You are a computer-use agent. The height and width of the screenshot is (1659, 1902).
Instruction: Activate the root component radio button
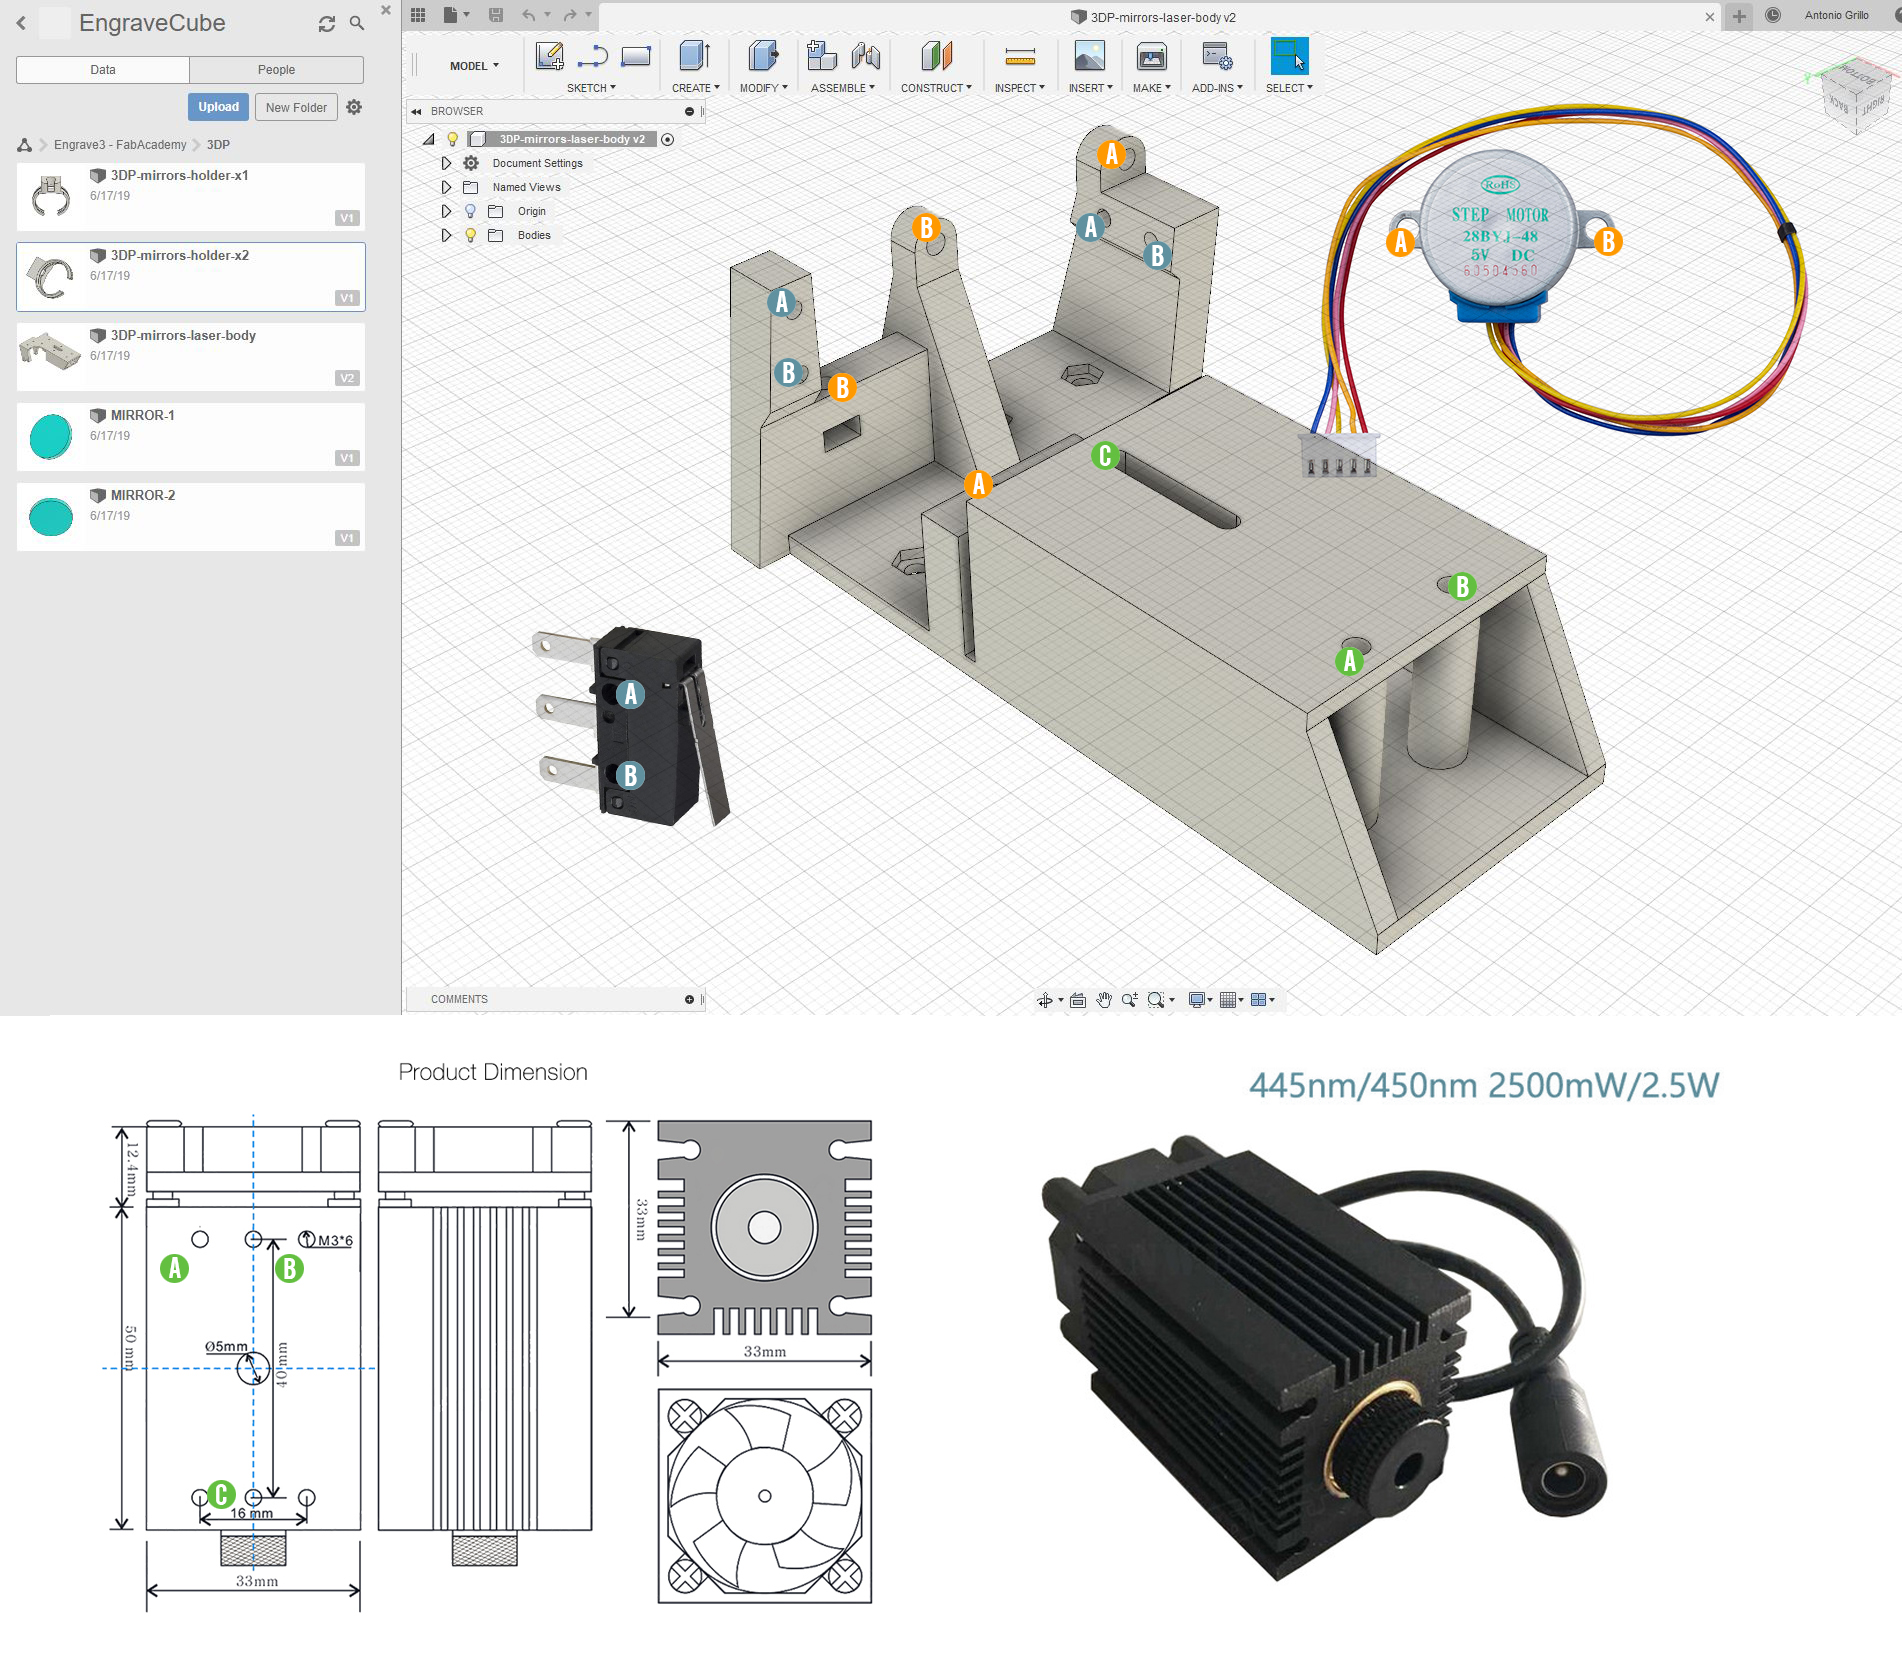coord(668,139)
